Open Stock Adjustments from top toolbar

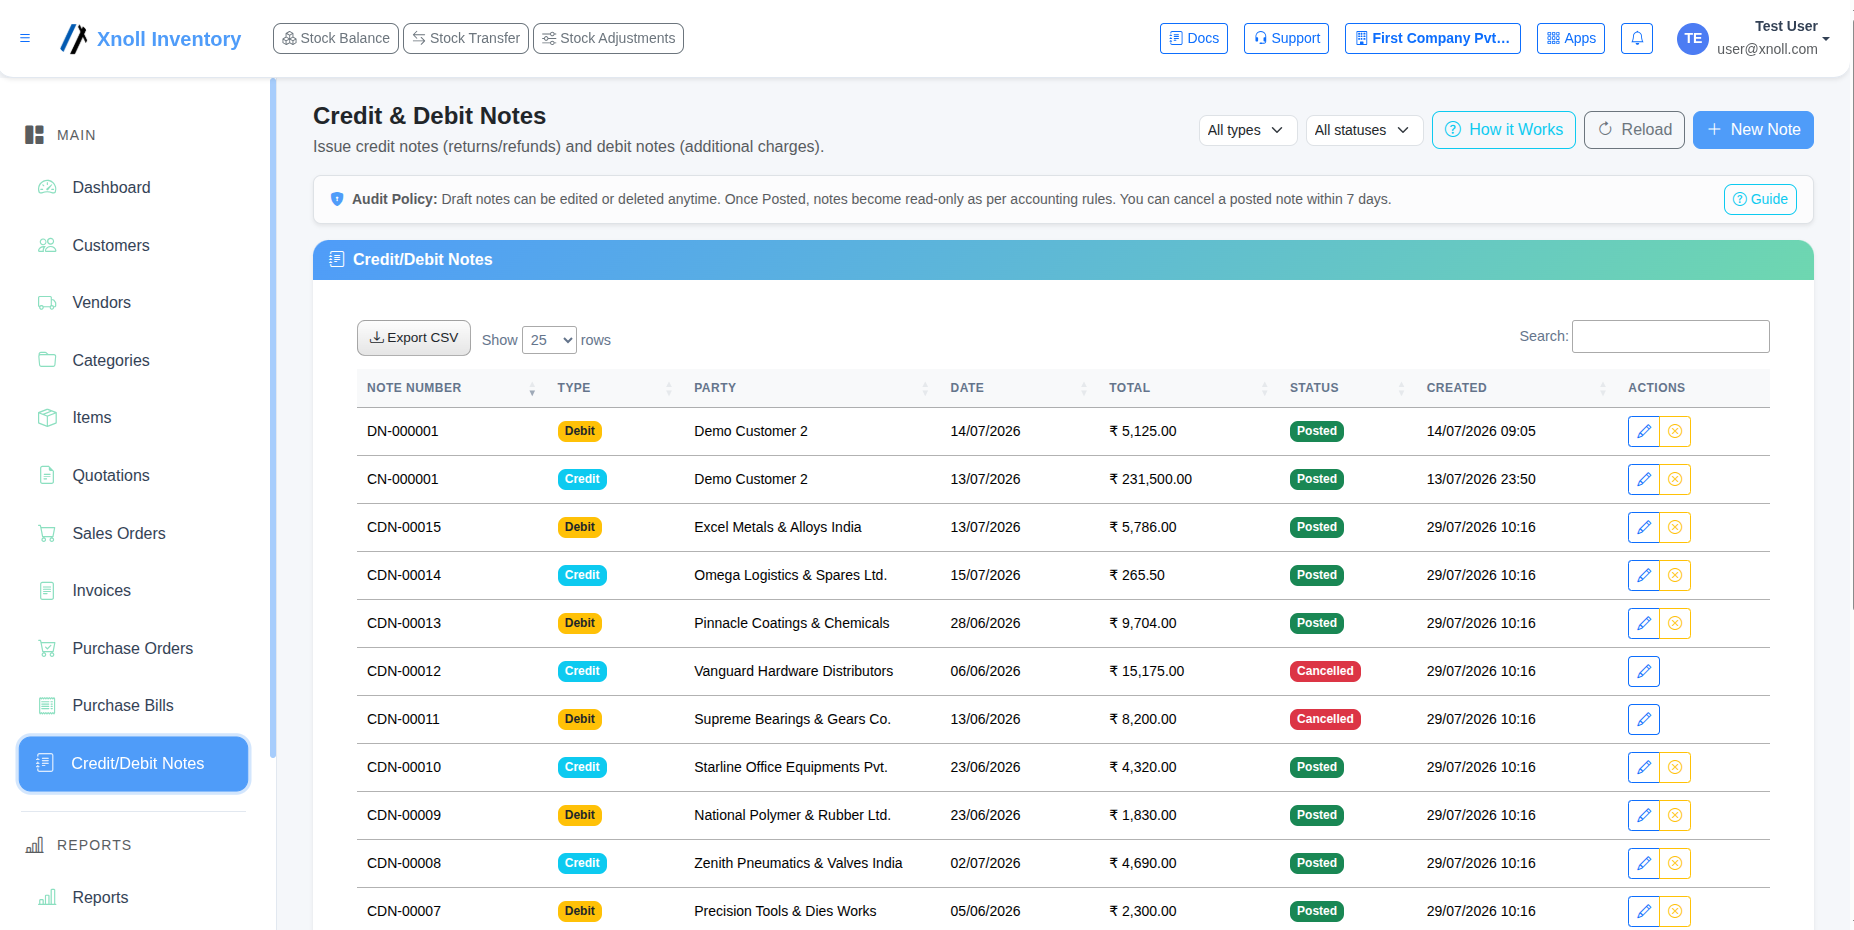(x=608, y=38)
